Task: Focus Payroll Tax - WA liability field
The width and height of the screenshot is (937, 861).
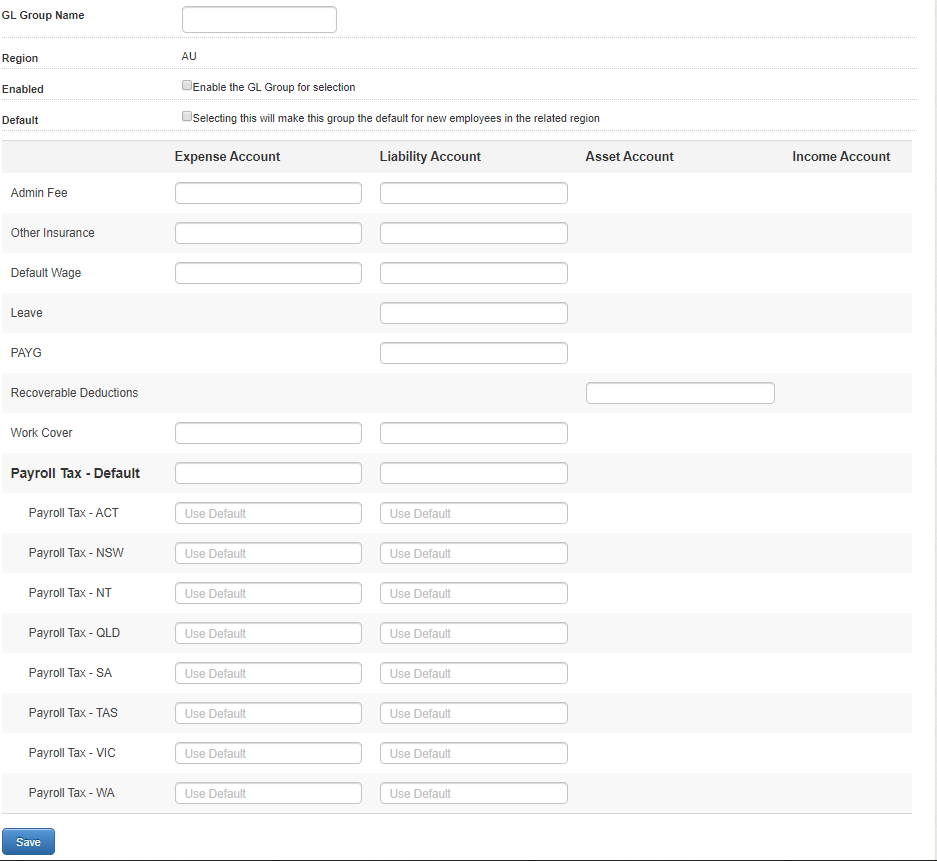Action: (473, 793)
